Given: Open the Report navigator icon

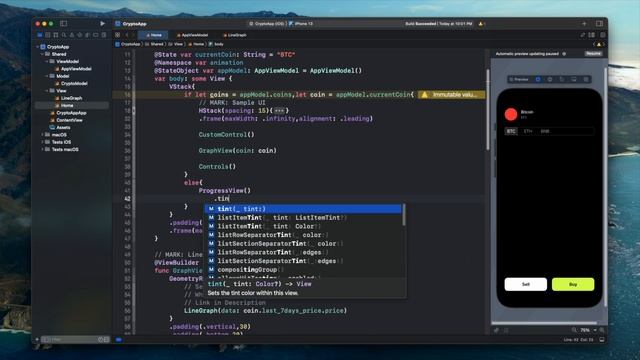Looking at the screenshot, I should coord(104,35).
